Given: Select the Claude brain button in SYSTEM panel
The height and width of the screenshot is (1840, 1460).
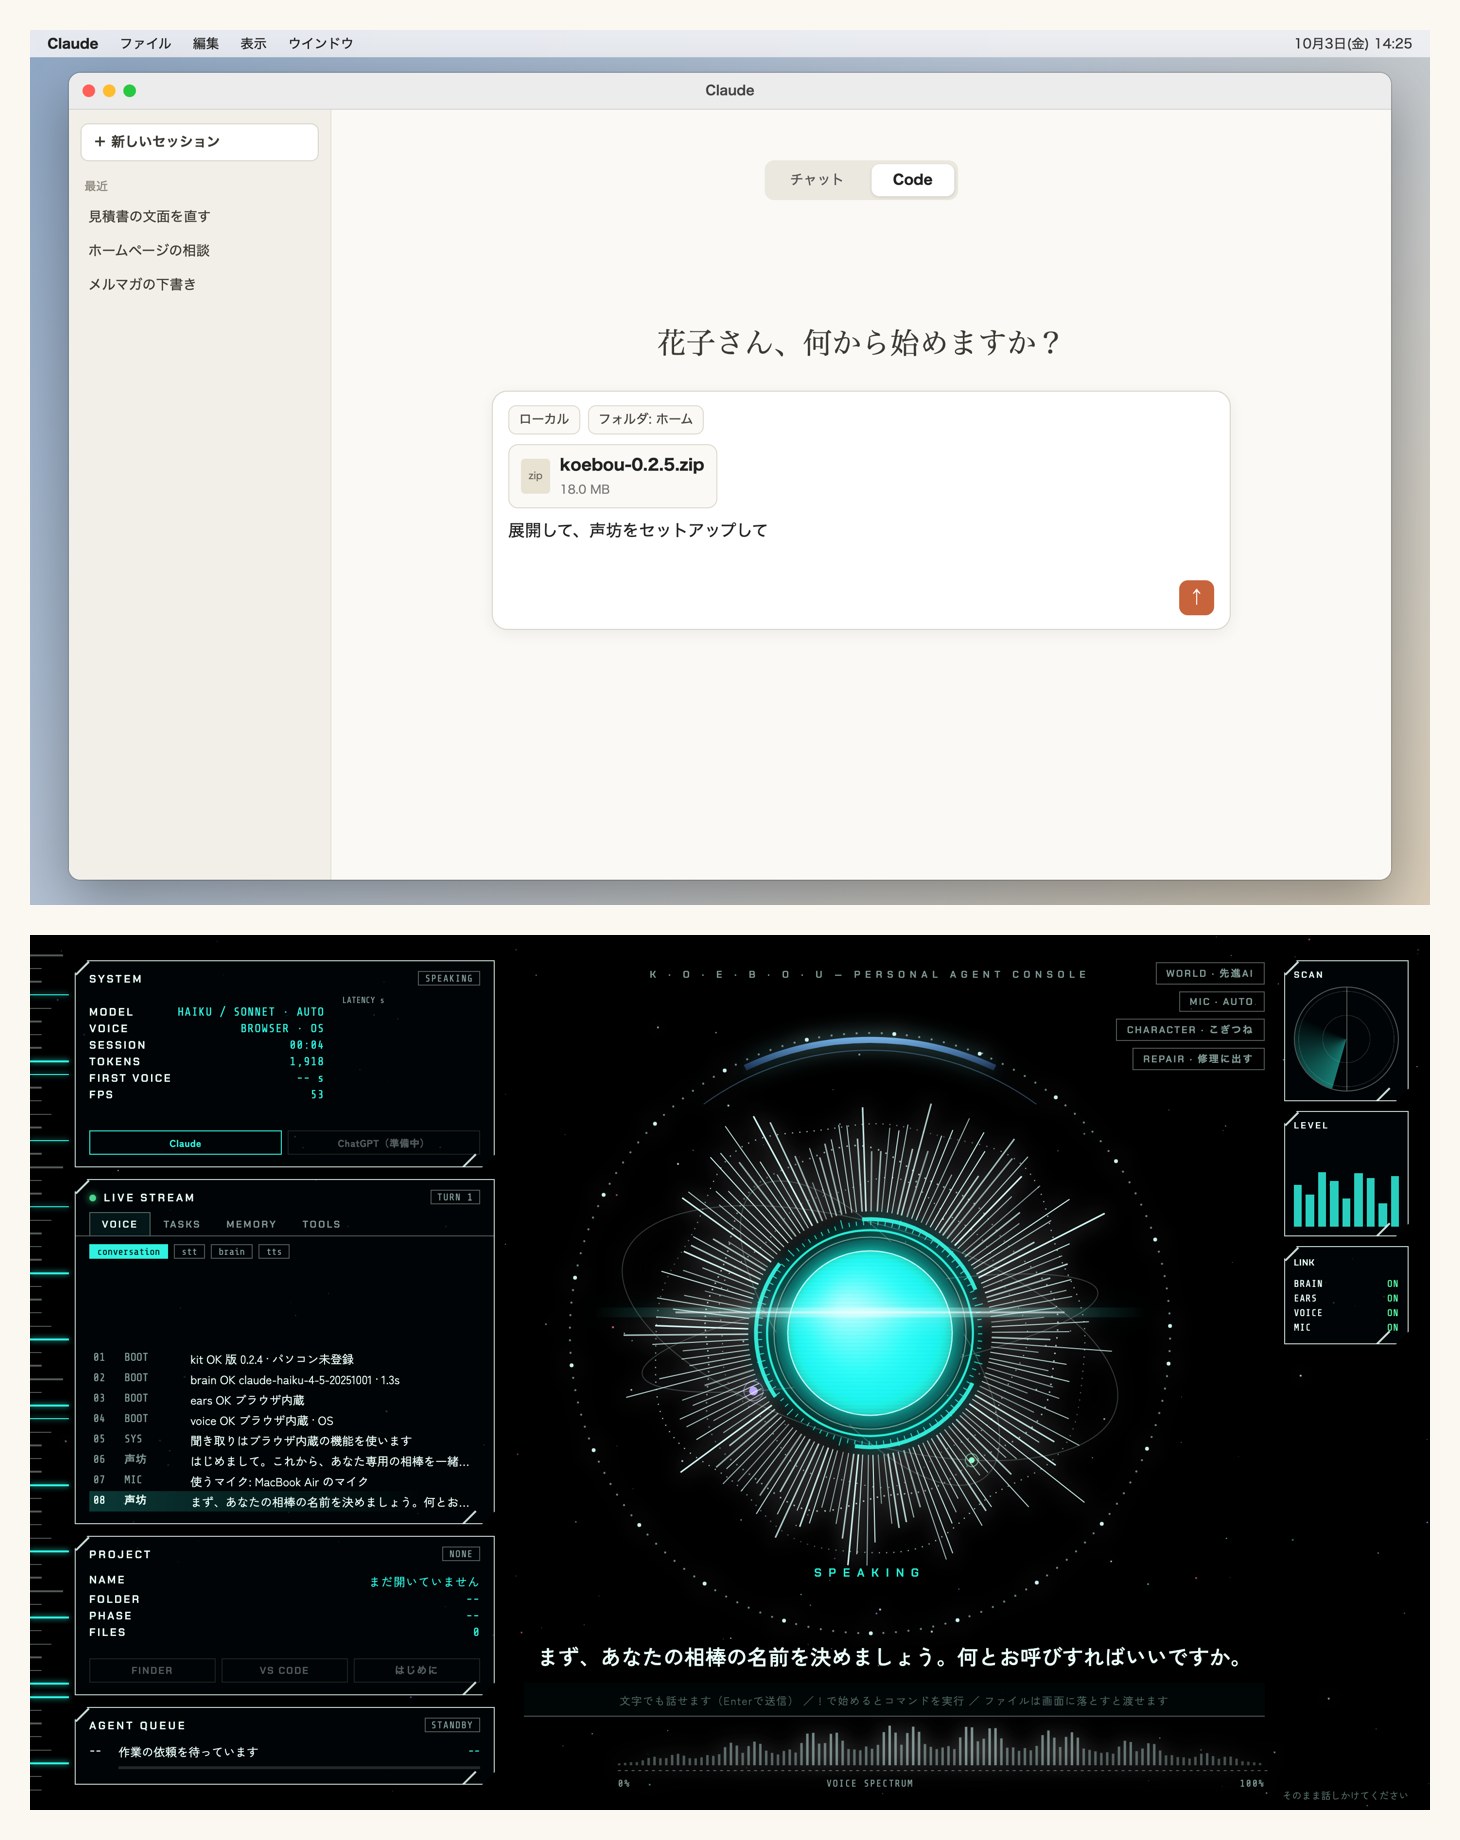Looking at the screenshot, I should tap(185, 1143).
